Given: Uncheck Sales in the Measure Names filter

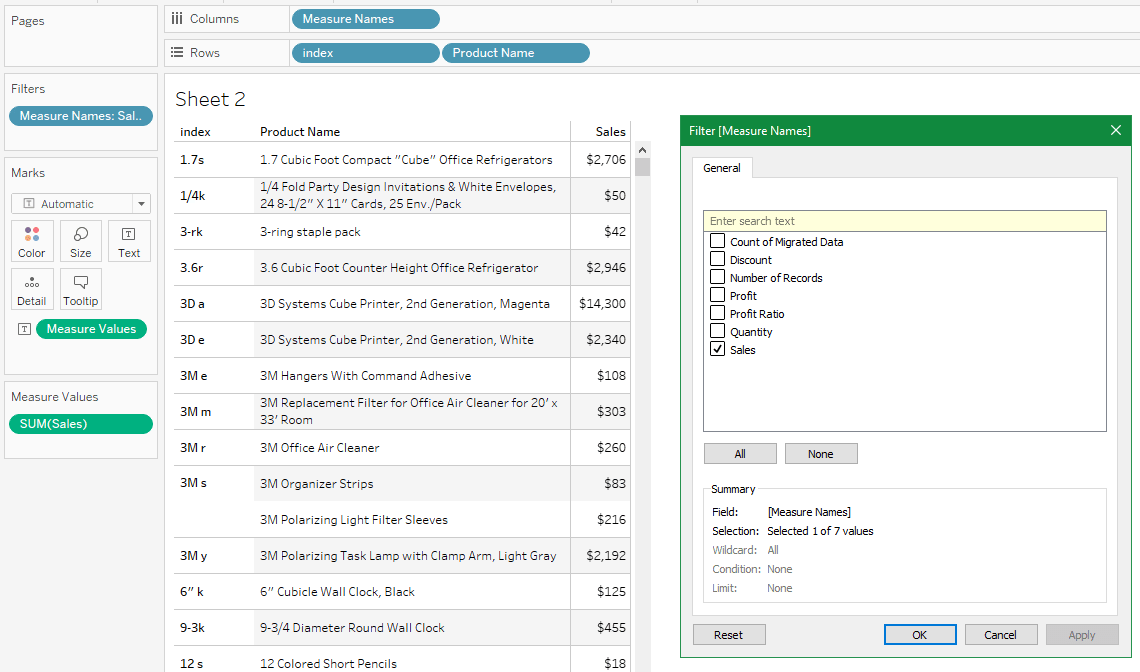Looking at the screenshot, I should point(716,349).
